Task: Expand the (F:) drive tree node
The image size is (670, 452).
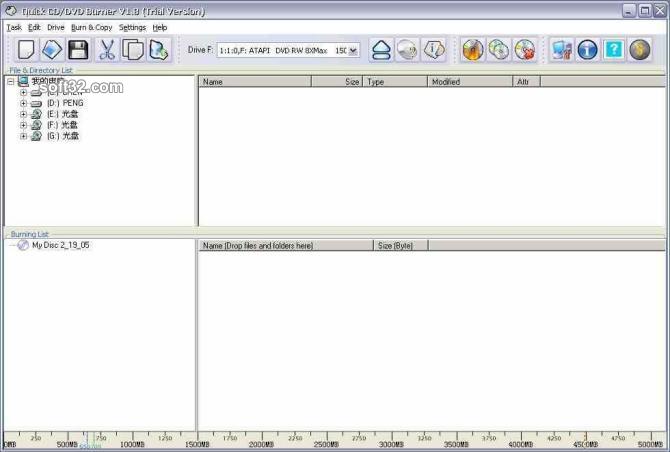Action: tap(24, 125)
